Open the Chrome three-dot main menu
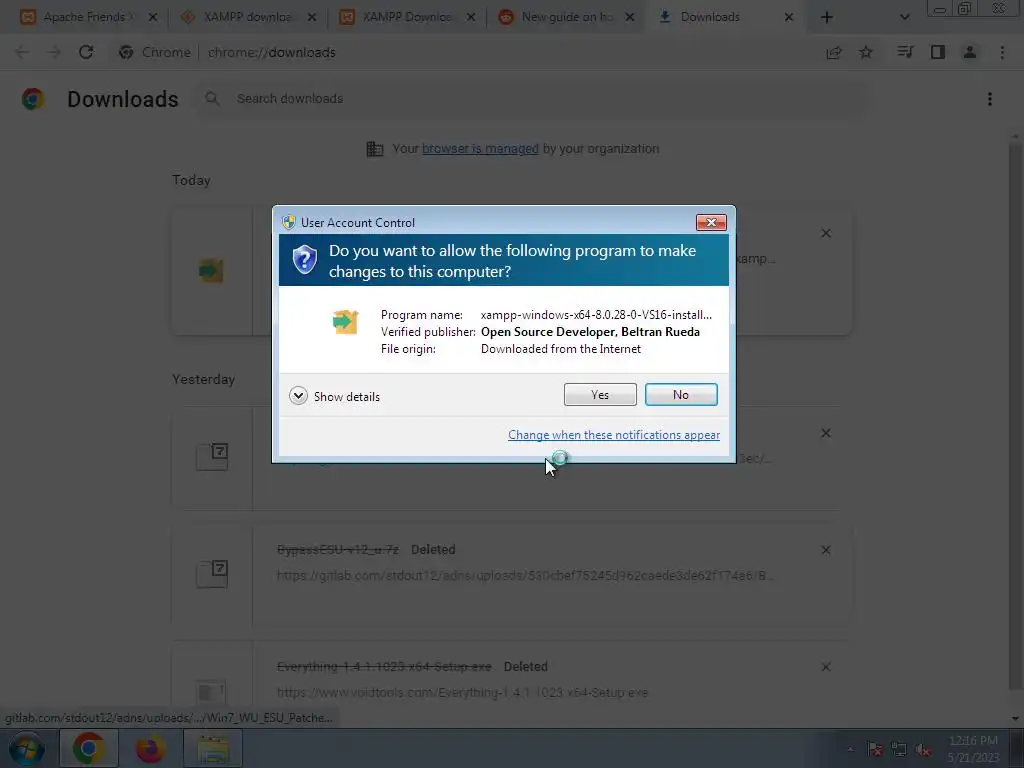 click(x=1002, y=52)
